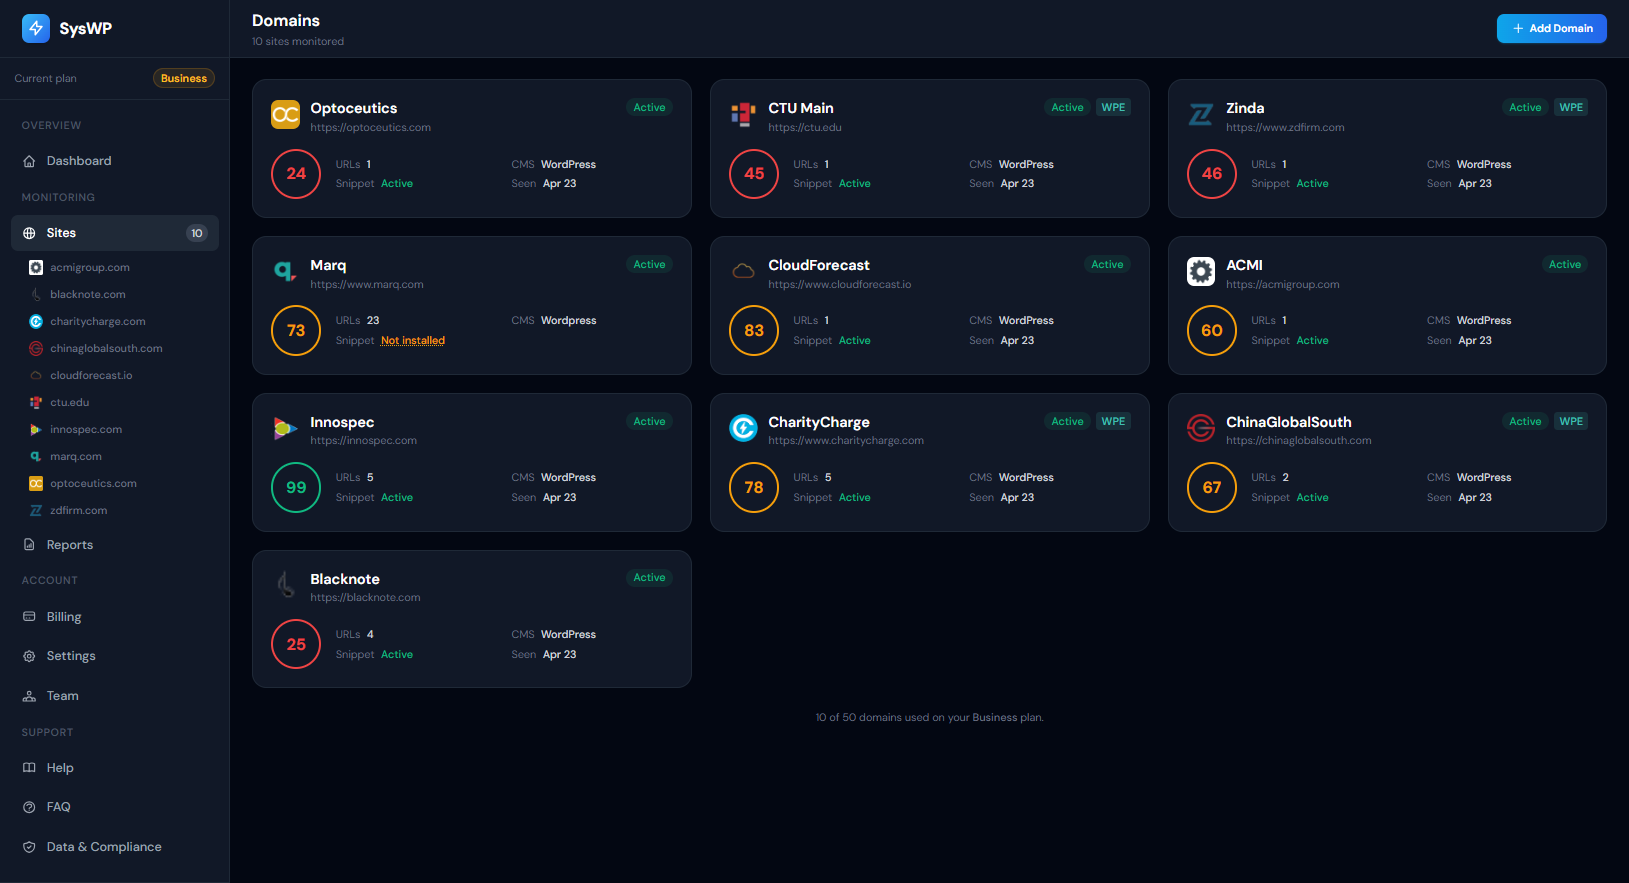Open Dashboard from the sidebar

click(115, 161)
